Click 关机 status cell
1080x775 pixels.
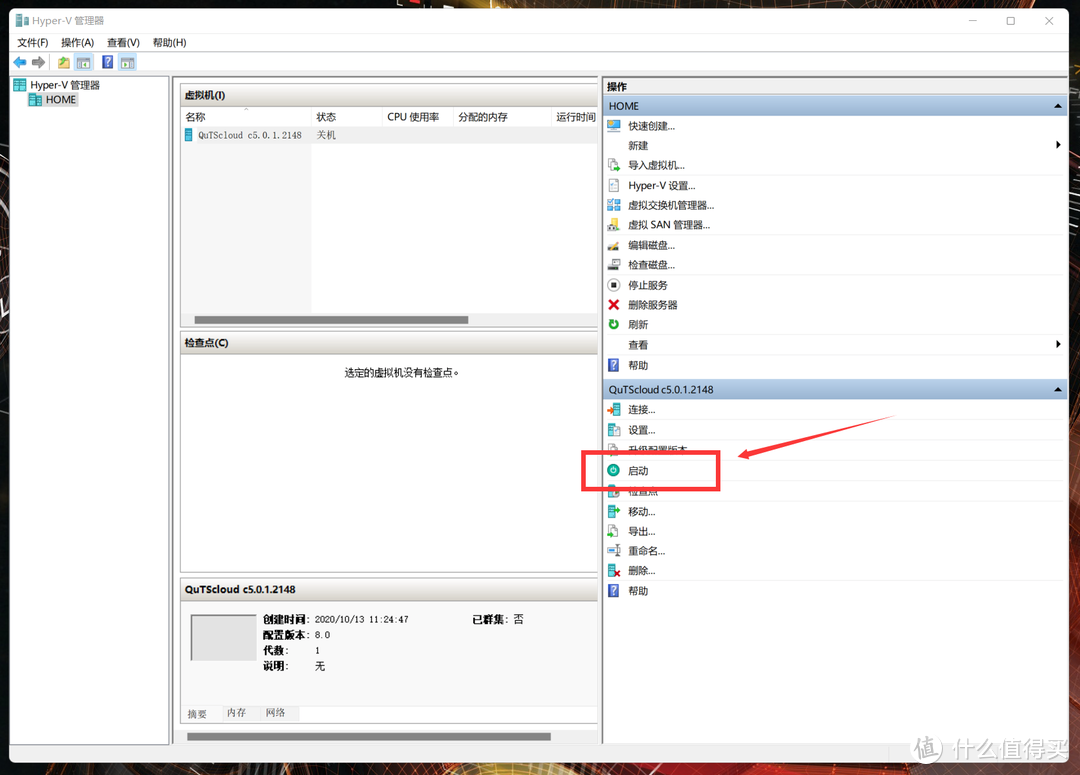pos(326,135)
